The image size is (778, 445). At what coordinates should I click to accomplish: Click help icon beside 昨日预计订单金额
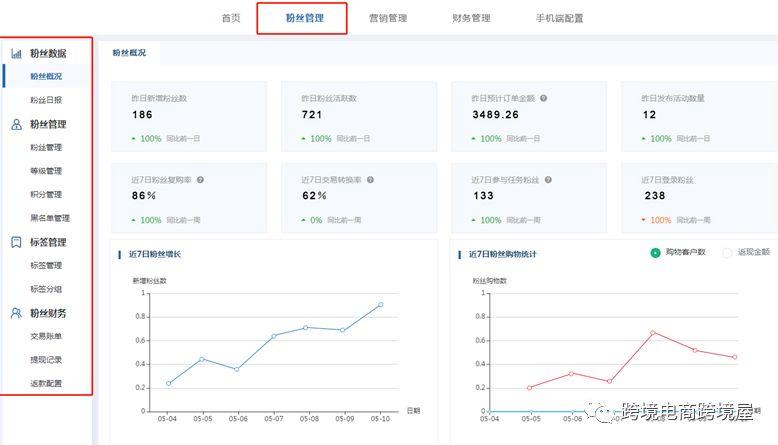[544, 98]
